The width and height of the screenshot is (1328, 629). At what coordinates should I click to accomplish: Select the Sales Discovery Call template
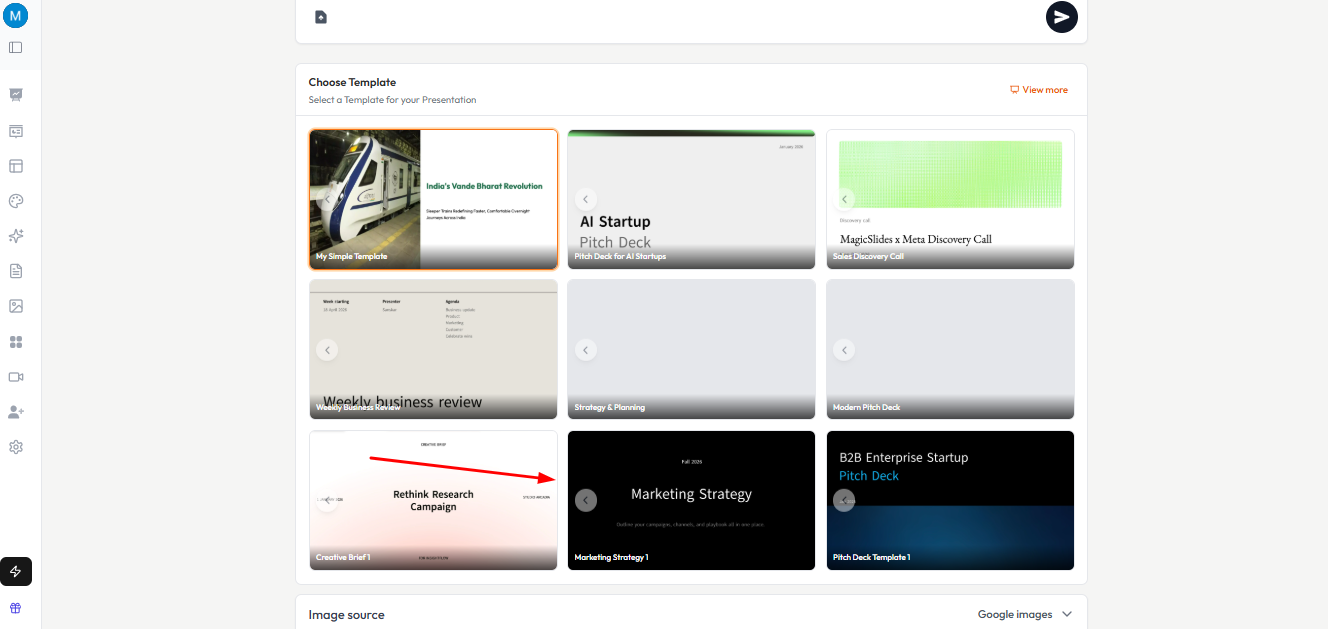point(950,199)
